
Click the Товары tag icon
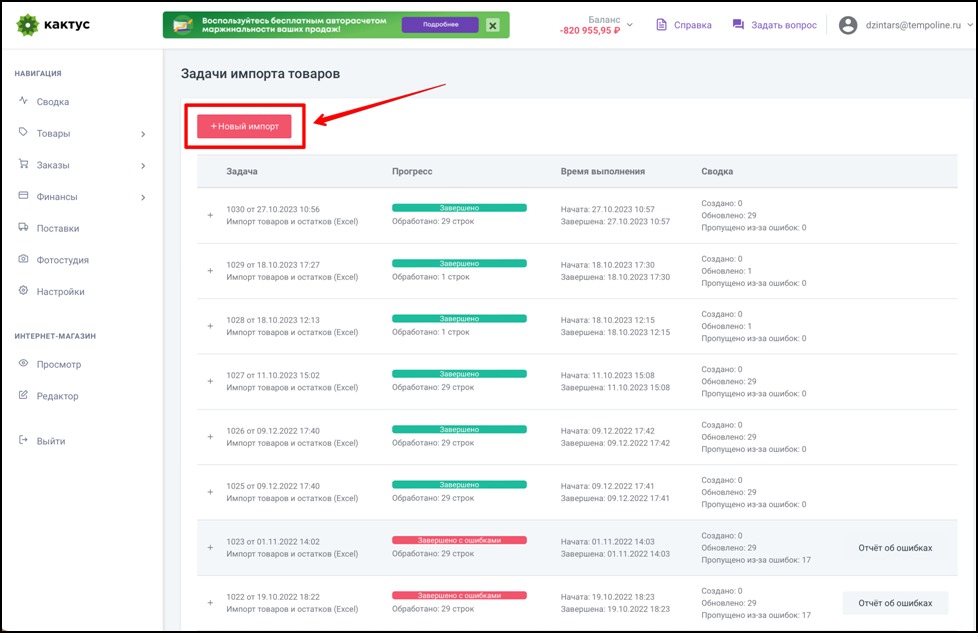point(23,133)
